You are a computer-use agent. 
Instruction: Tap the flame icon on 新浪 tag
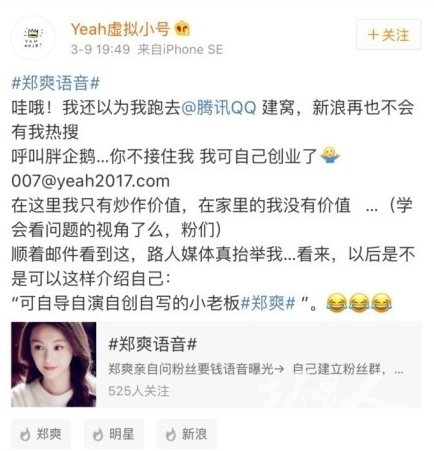pyautogui.click(x=171, y=435)
